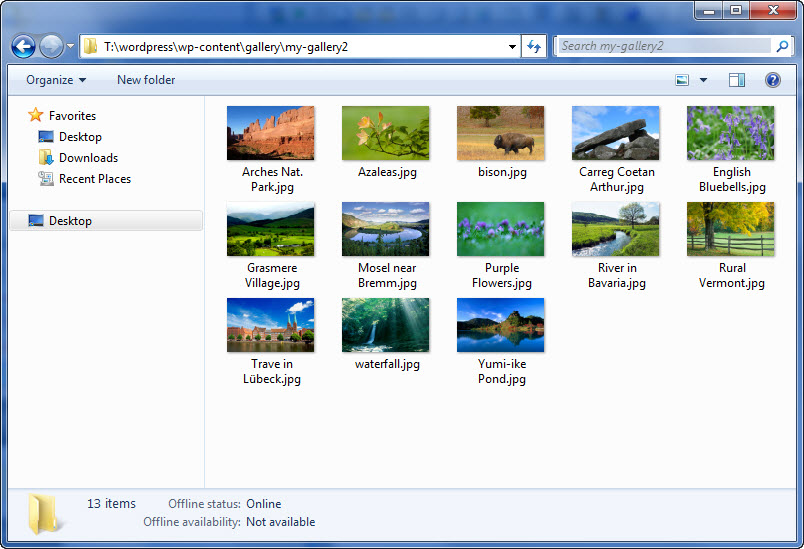Click the Forward navigation arrow button
Image resolution: width=804 pixels, height=549 pixels.
(51, 46)
